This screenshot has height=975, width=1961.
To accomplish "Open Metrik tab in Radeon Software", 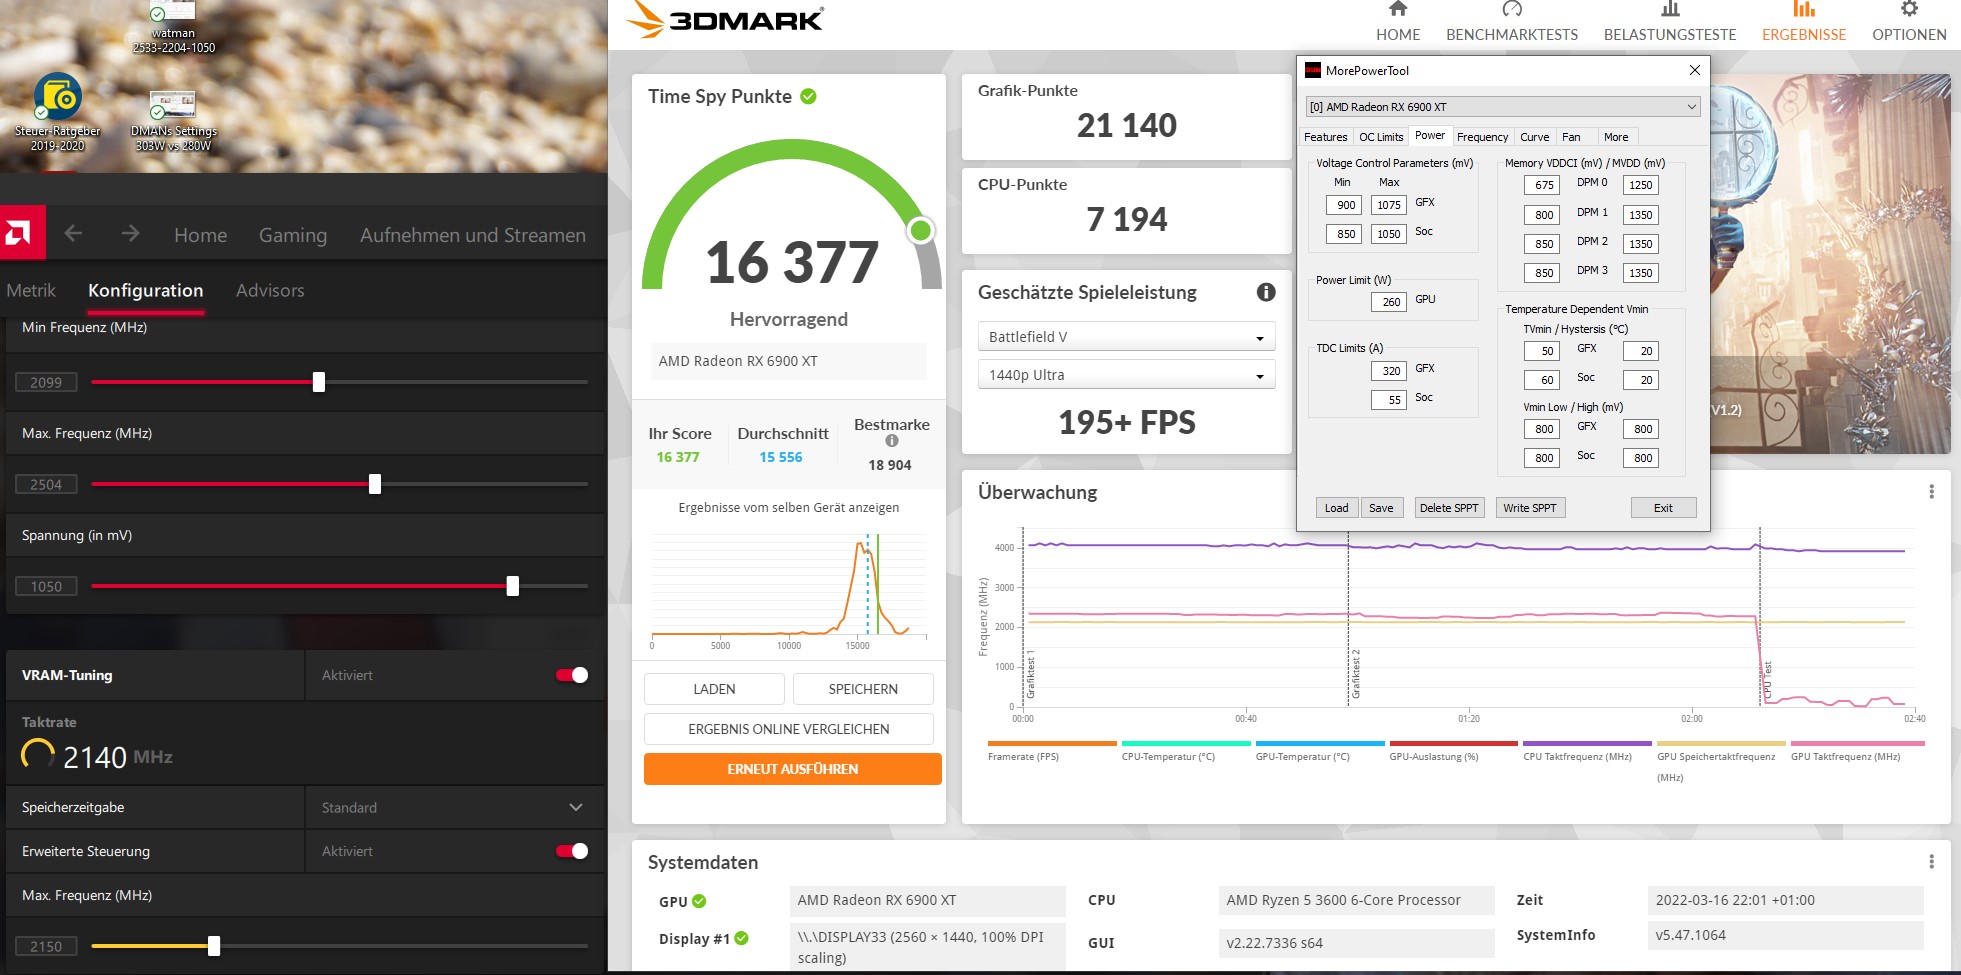I will pos(31,290).
